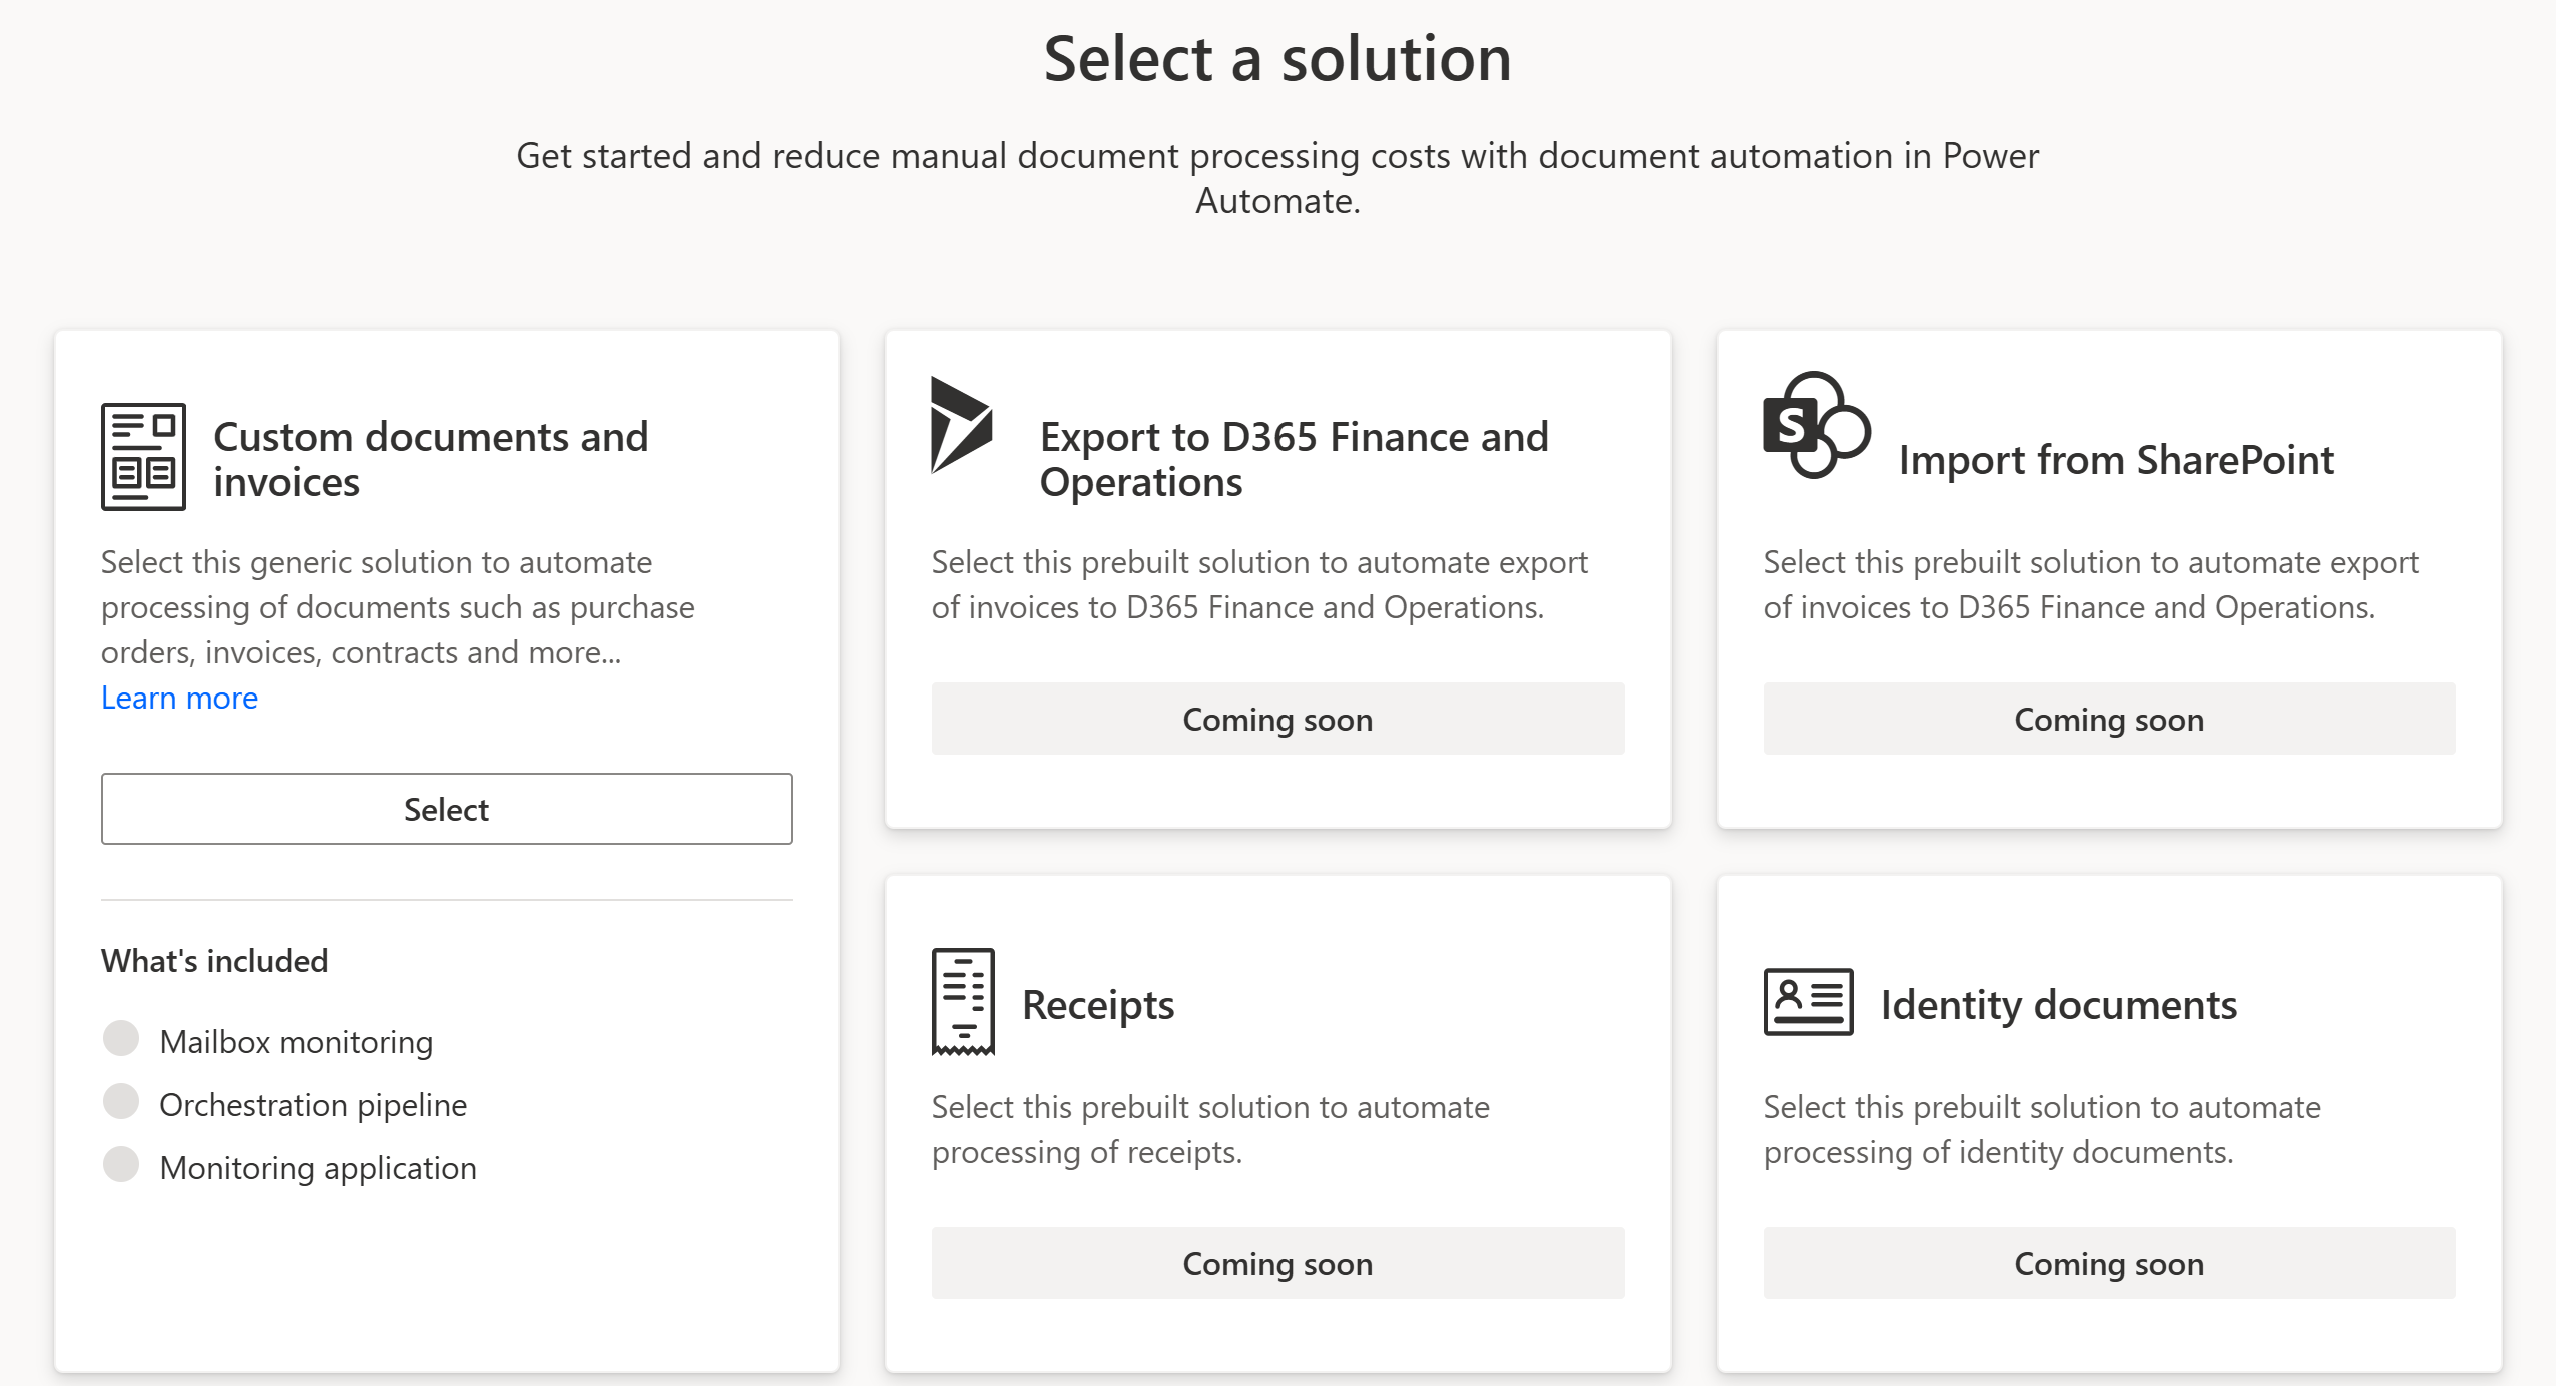This screenshot has height=1386, width=2556.
Task: Click the Monitoring application bullet circle
Action: [121, 1164]
